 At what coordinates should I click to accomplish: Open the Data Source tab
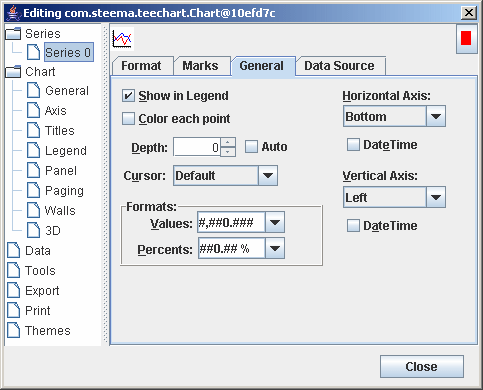point(340,66)
